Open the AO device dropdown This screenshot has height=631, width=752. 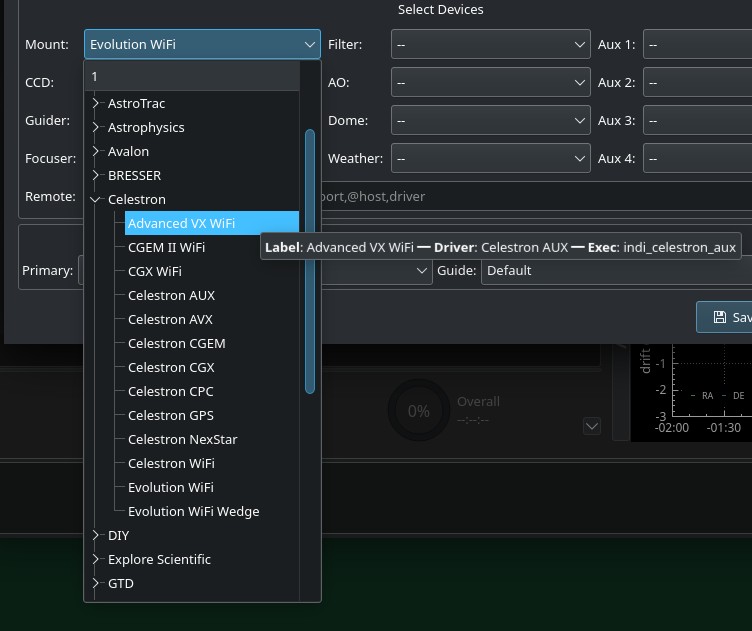pyautogui.click(x=491, y=82)
